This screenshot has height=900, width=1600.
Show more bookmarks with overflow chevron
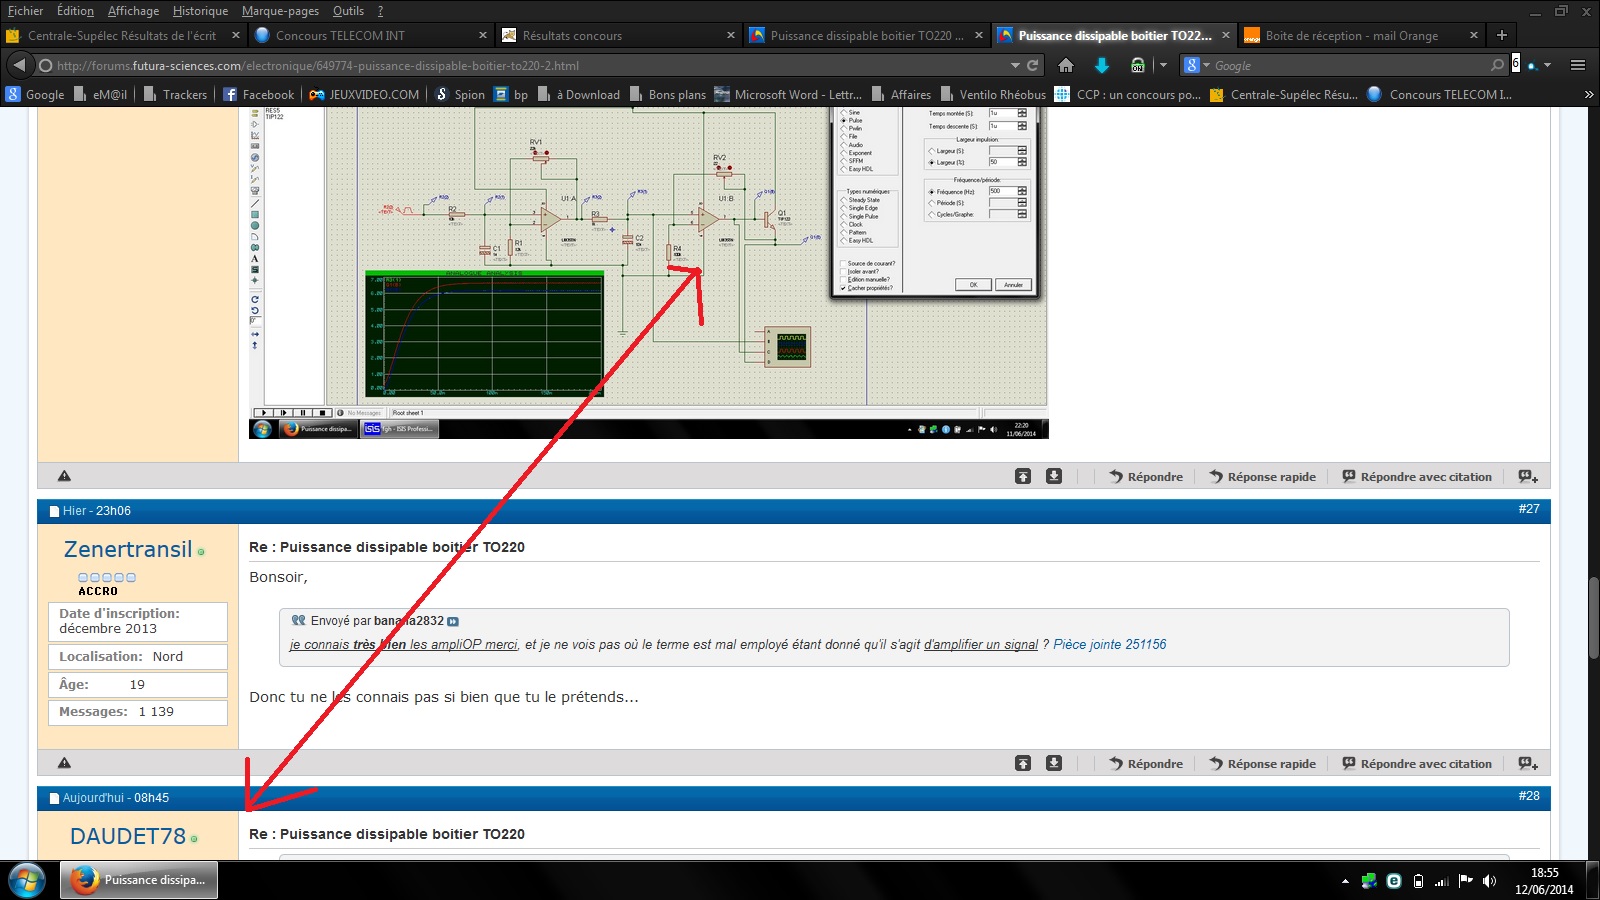[x=1589, y=94]
